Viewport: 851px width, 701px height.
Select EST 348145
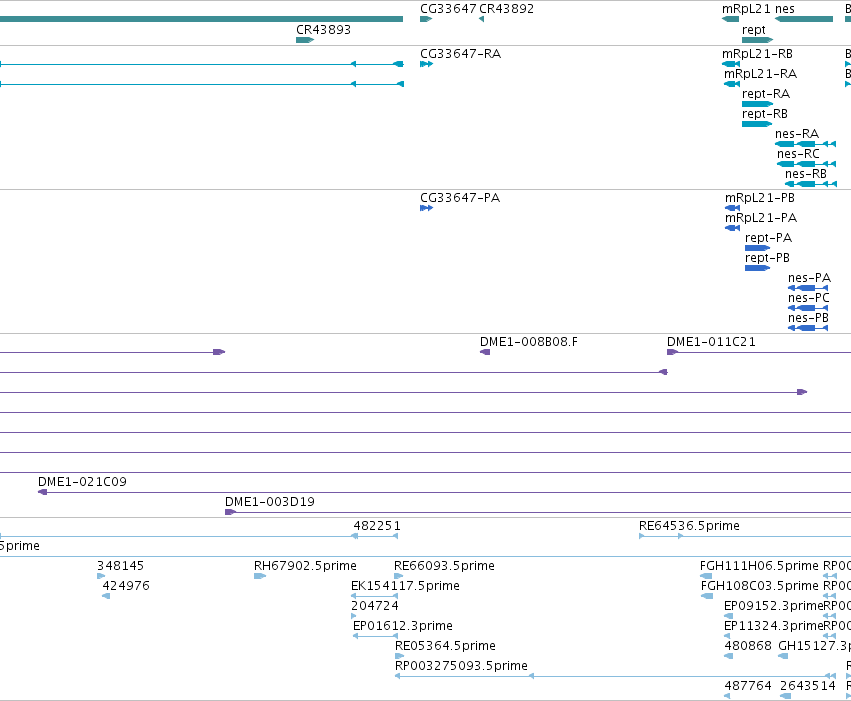[x=120, y=566]
